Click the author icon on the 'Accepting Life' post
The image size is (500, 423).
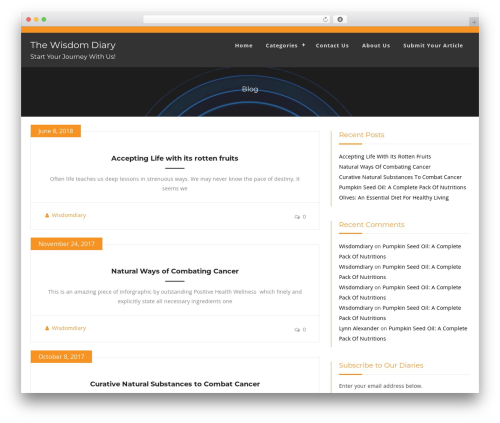pyautogui.click(x=47, y=215)
